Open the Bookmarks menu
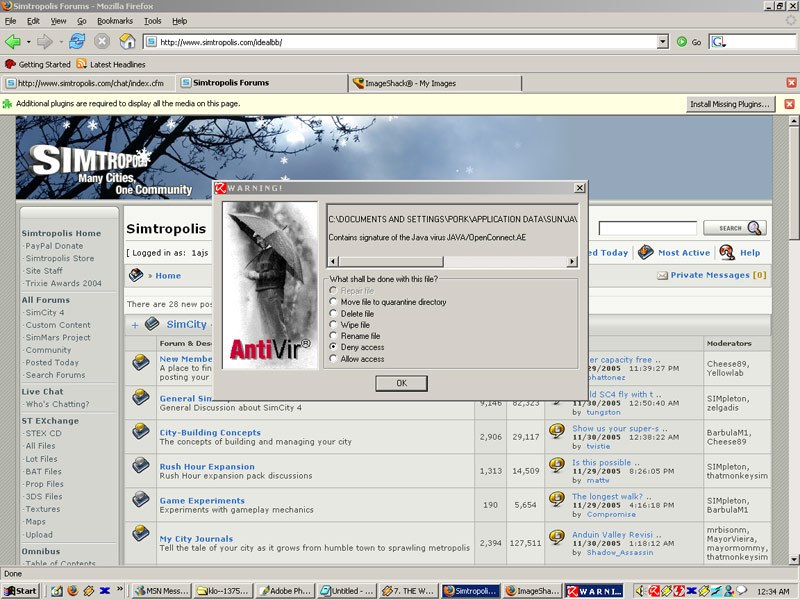Image resolution: width=800 pixels, height=600 pixels. 115,21
